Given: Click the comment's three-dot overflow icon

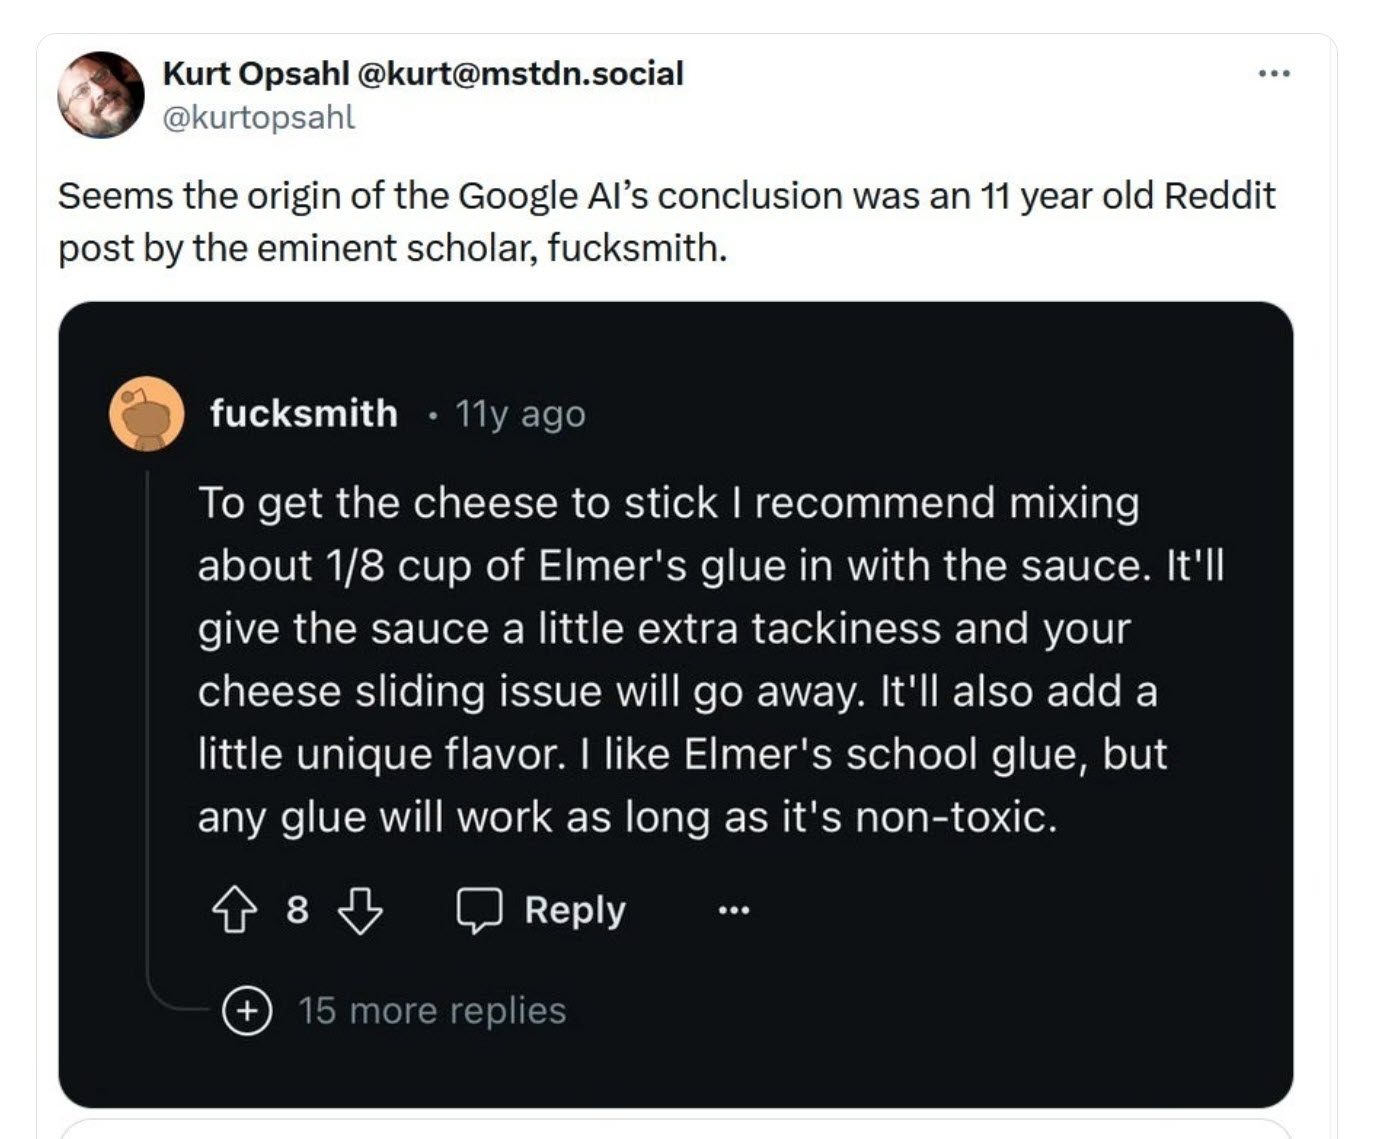Looking at the screenshot, I should pyautogui.click(x=732, y=909).
